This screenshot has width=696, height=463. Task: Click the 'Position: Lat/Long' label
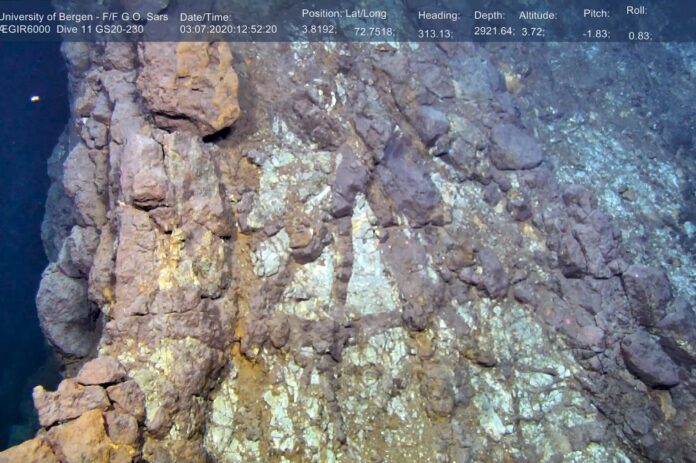pos(344,14)
